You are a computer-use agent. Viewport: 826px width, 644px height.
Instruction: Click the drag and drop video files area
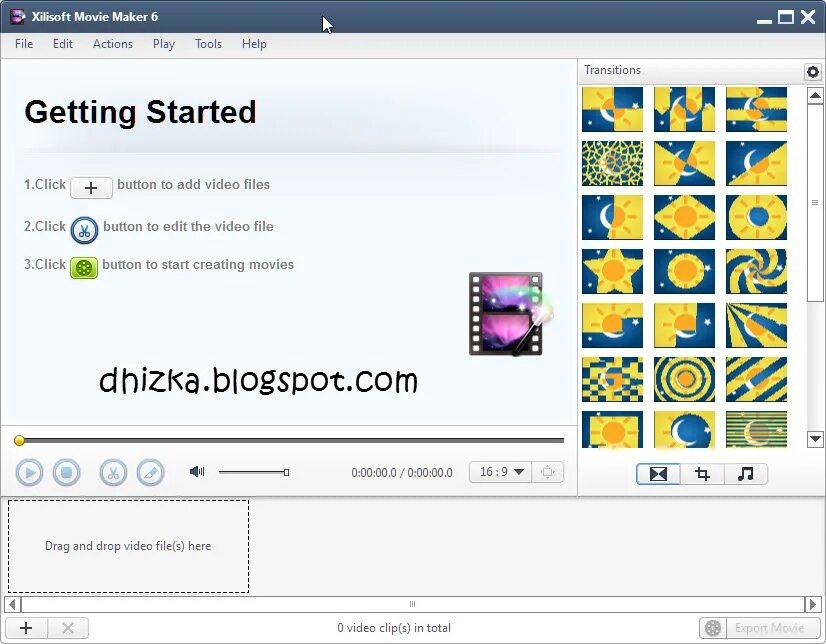click(128, 546)
